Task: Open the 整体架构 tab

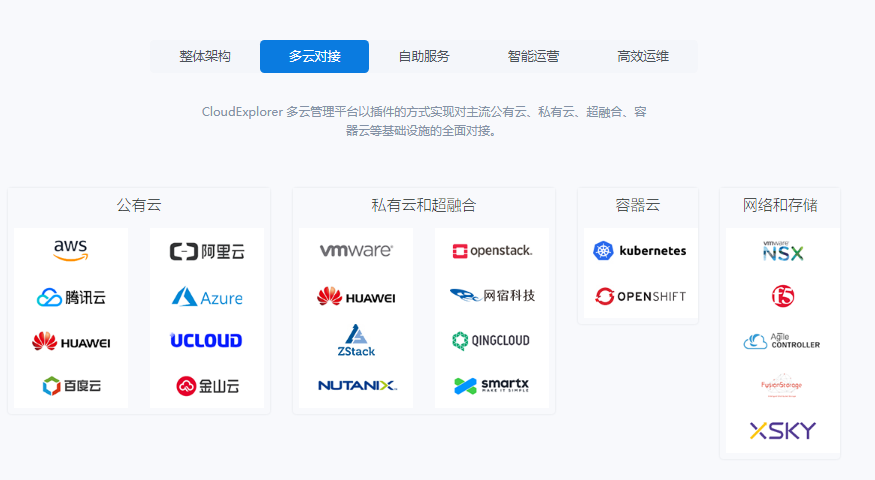Action: (x=205, y=56)
